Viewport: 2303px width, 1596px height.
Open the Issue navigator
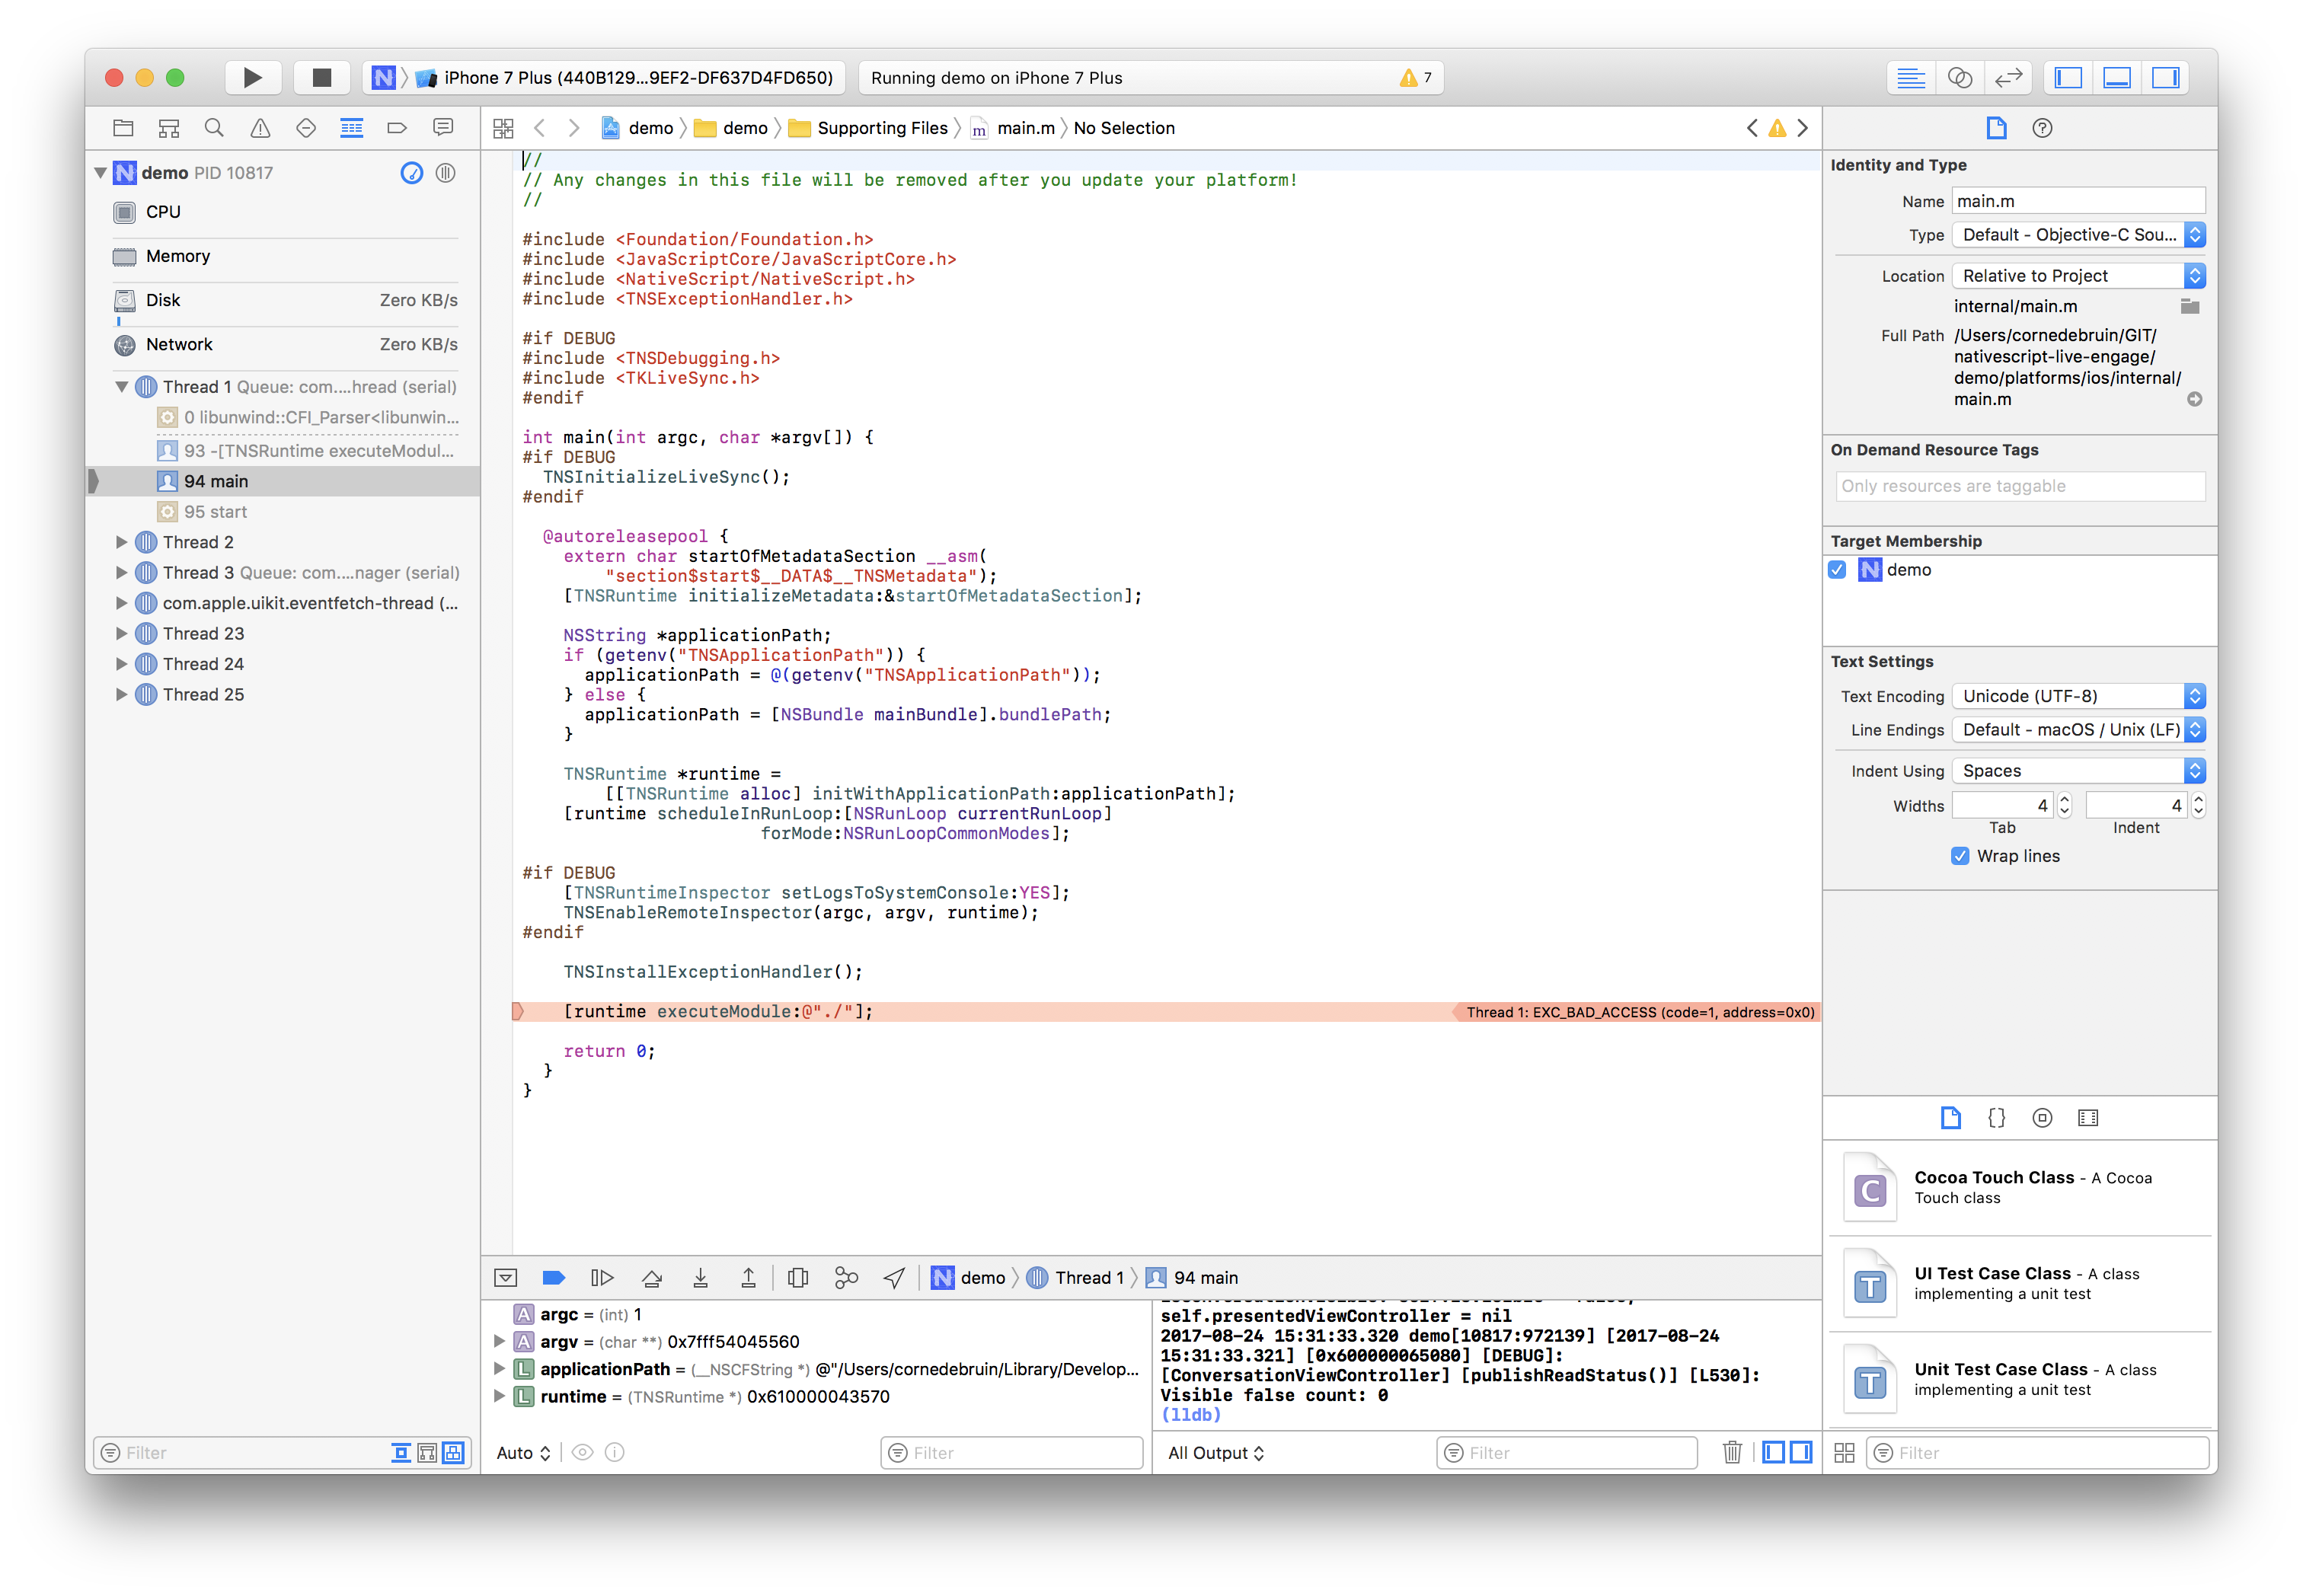260,128
